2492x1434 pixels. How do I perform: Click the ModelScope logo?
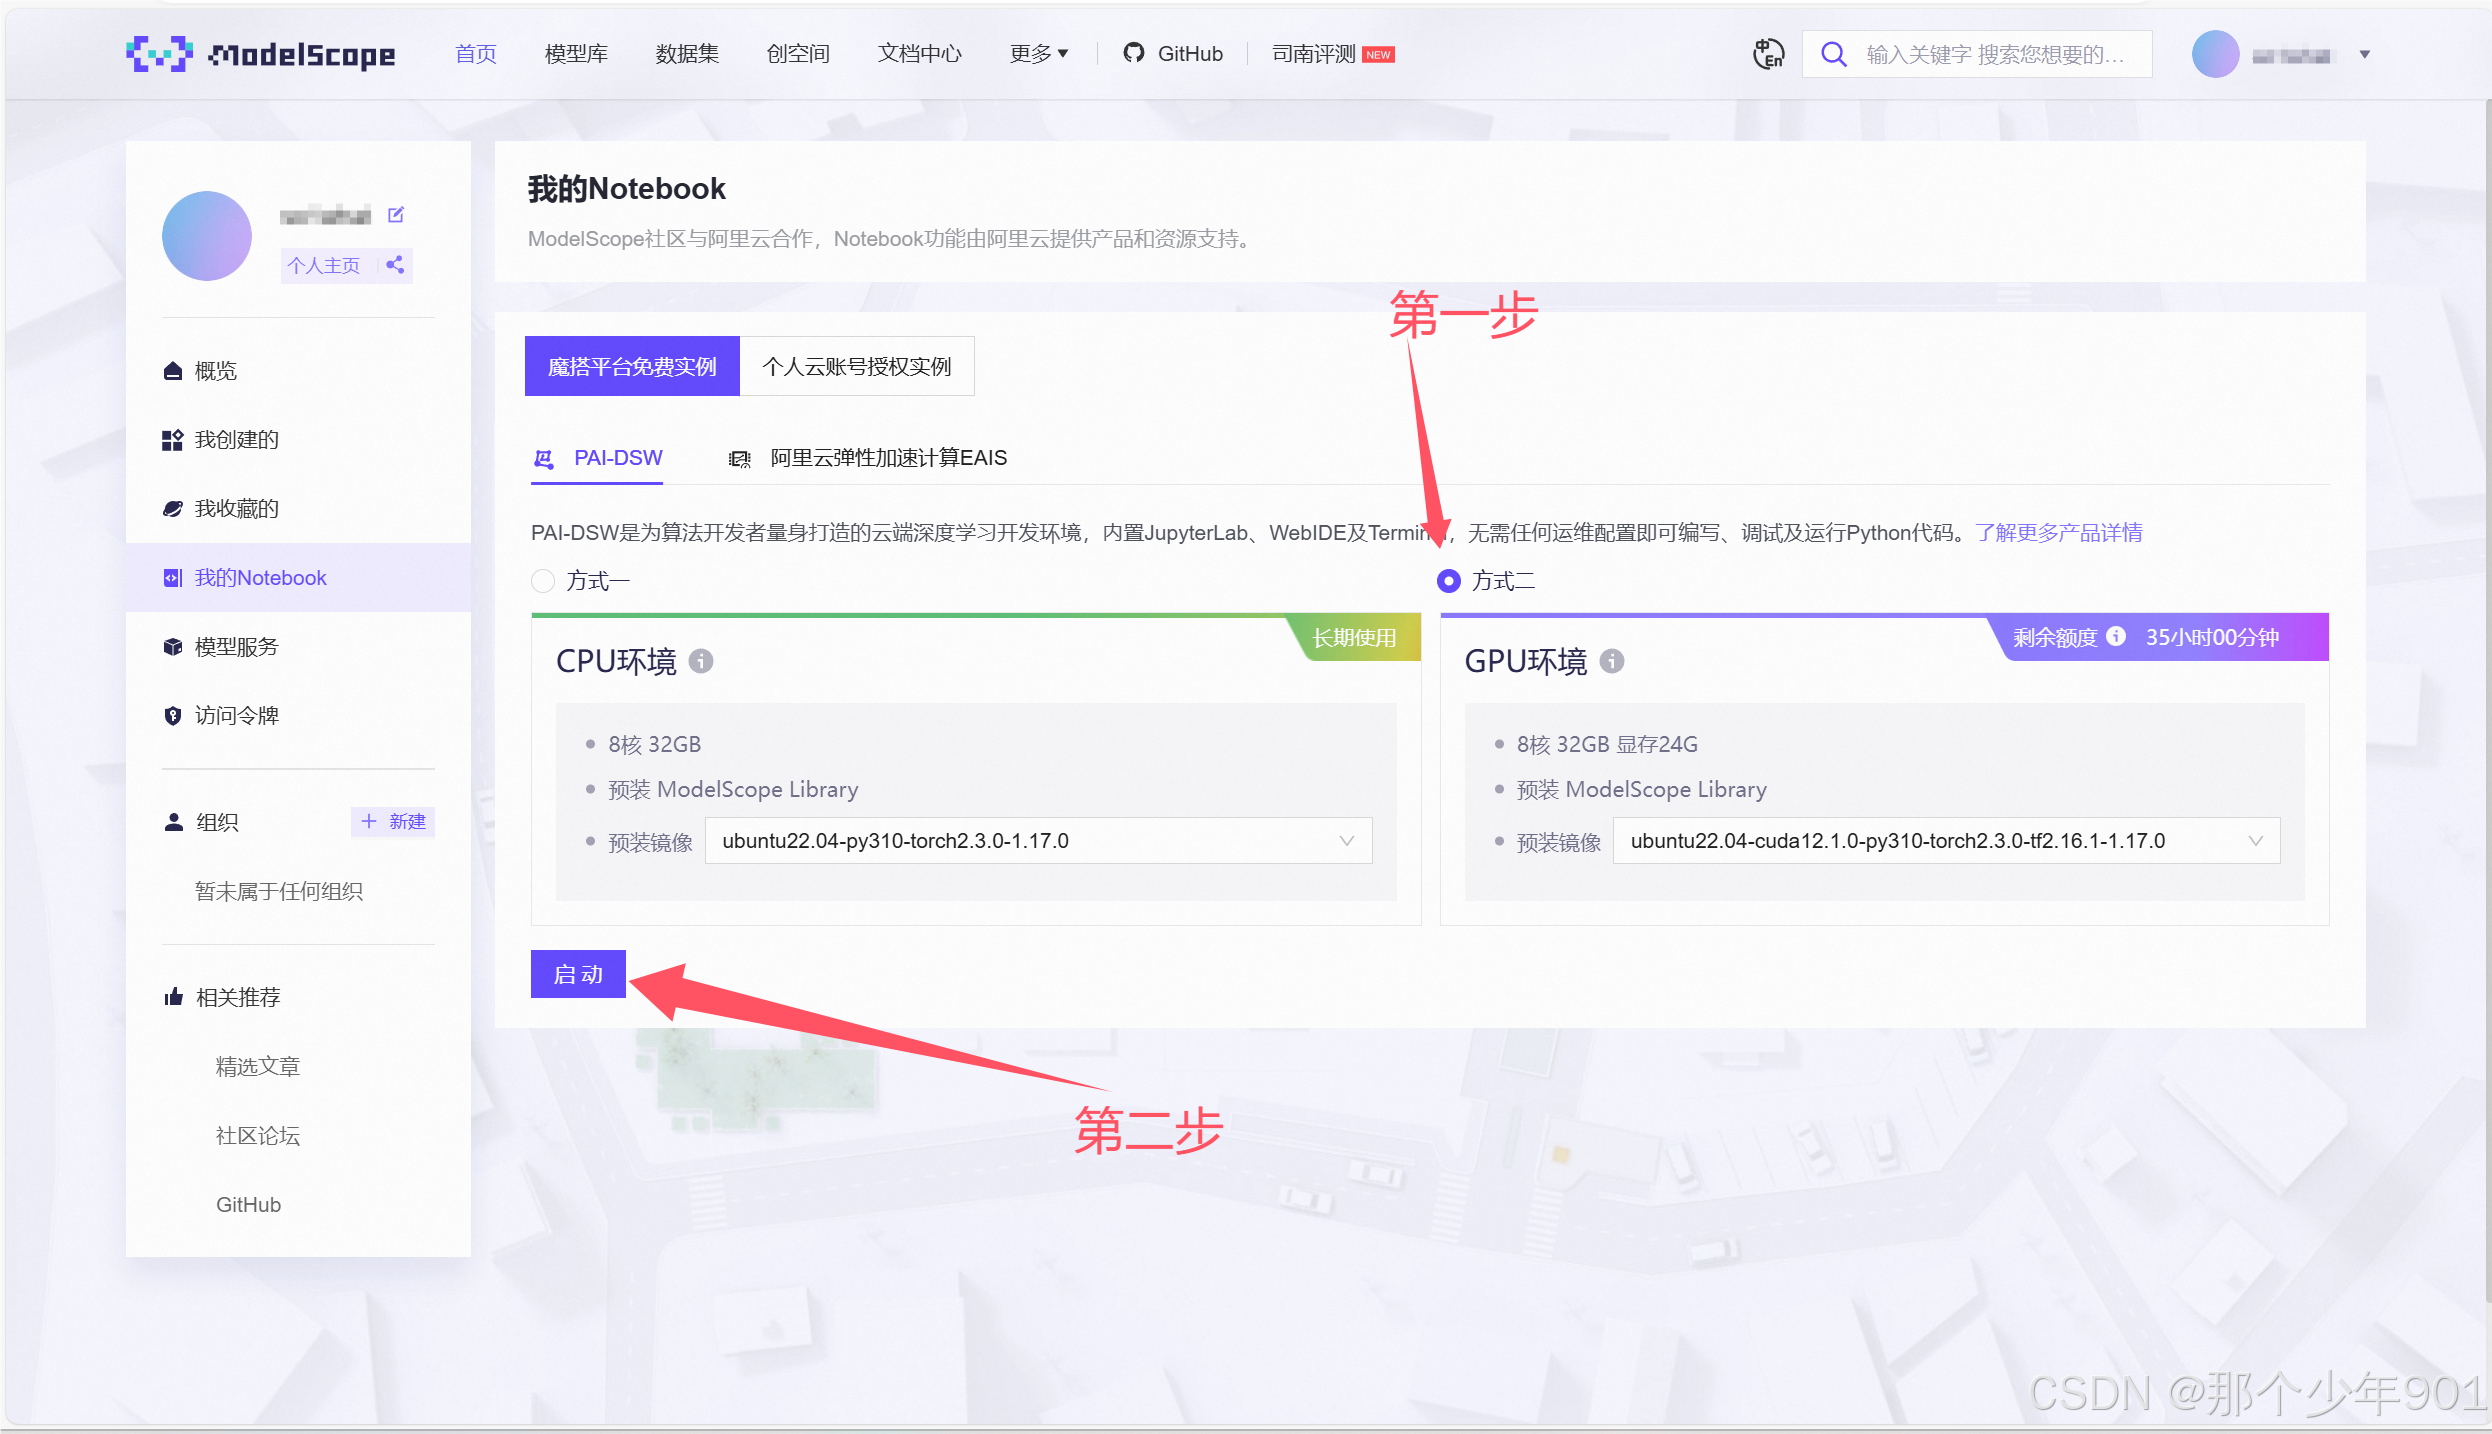261,54
